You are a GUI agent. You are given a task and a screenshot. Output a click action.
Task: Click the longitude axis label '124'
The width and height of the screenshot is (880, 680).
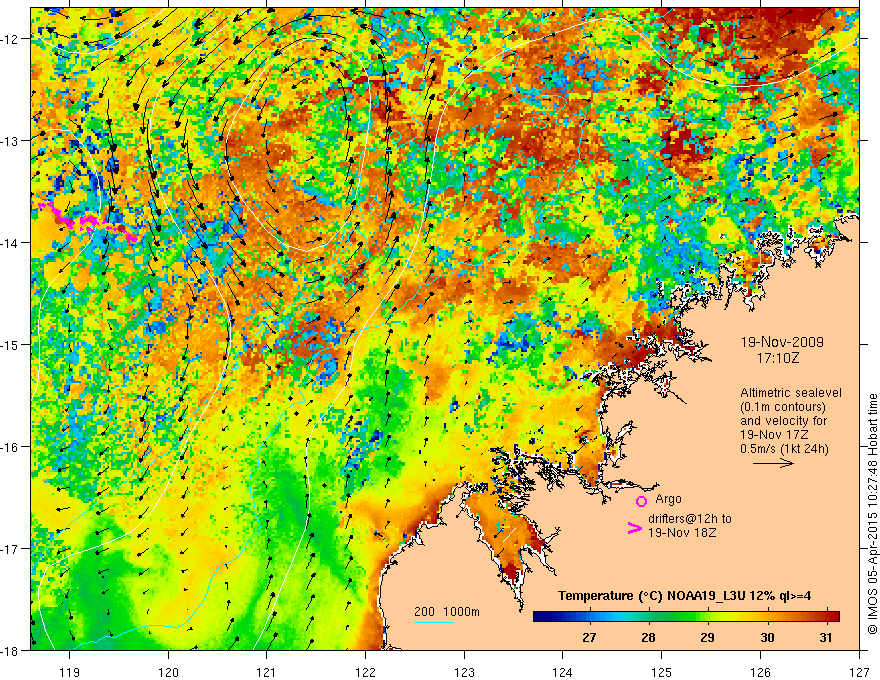coord(562,672)
